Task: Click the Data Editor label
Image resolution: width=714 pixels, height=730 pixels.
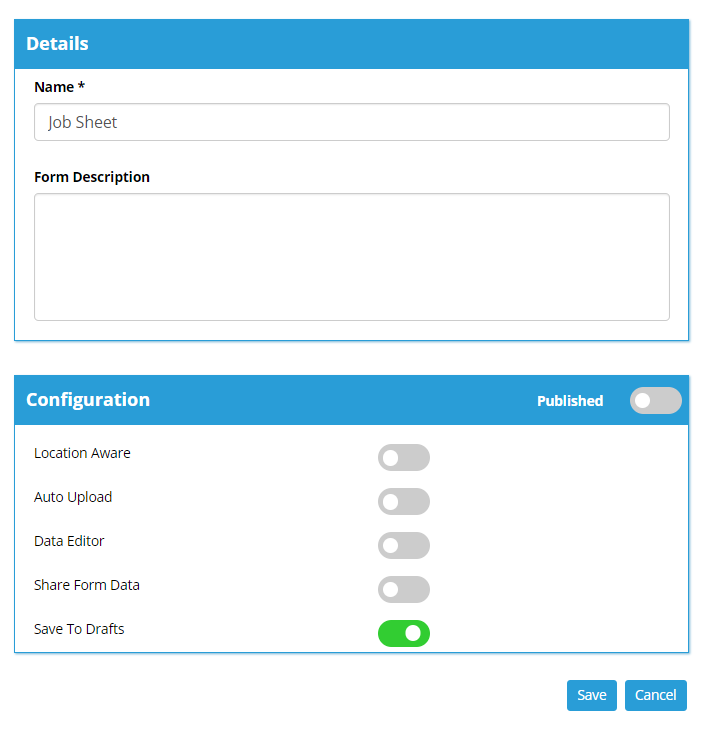Action: click(69, 541)
